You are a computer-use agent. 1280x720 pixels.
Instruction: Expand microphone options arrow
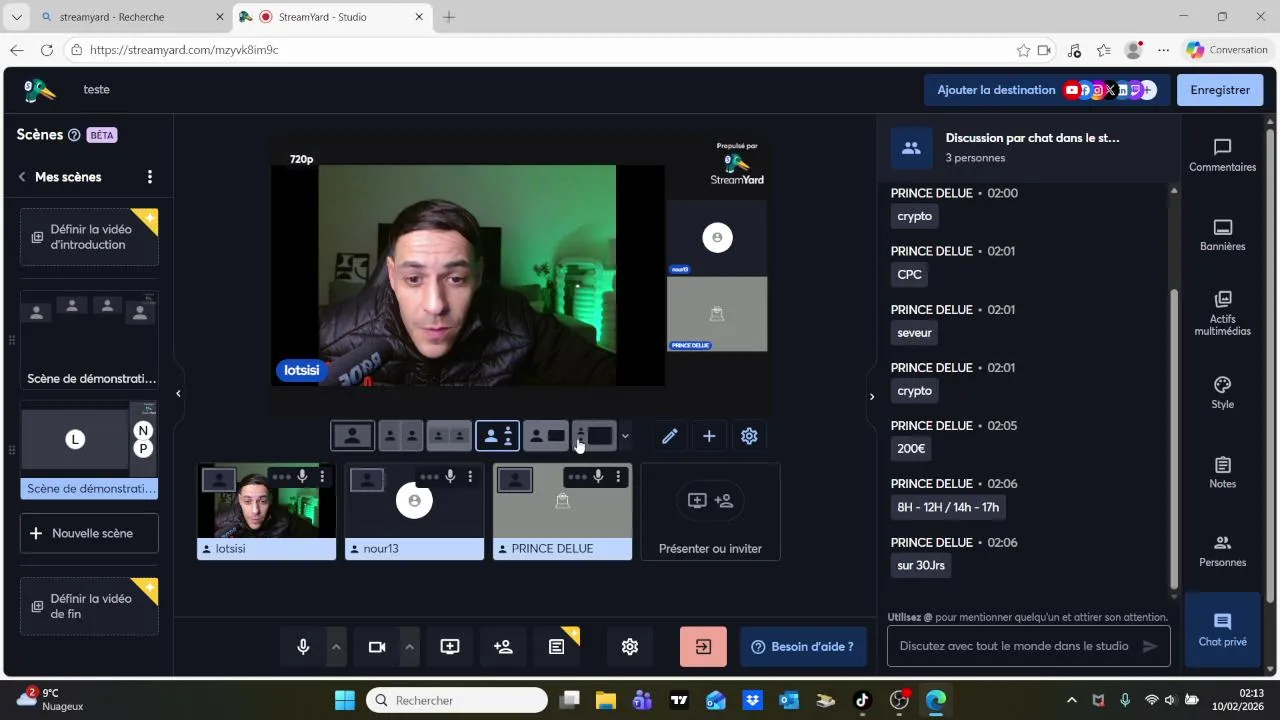336,647
